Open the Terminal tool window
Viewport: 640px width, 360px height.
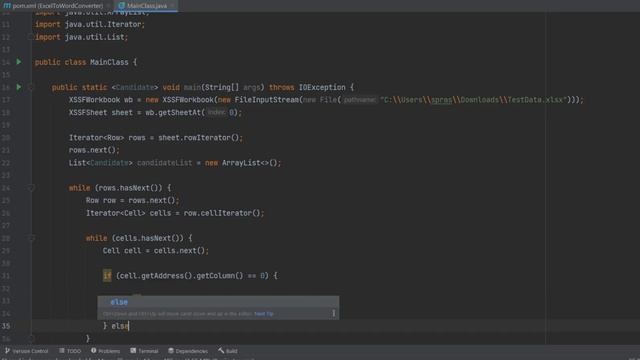click(144, 351)
